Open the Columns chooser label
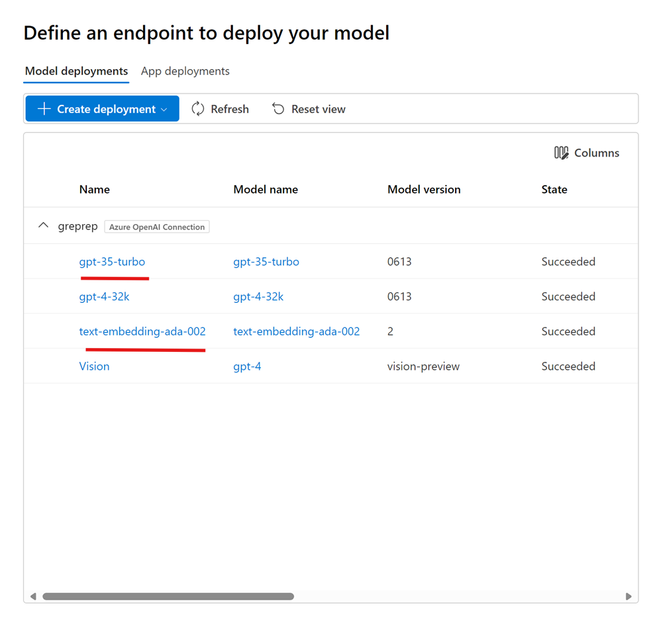Viewport: 649px width, 617px height. 596,153
